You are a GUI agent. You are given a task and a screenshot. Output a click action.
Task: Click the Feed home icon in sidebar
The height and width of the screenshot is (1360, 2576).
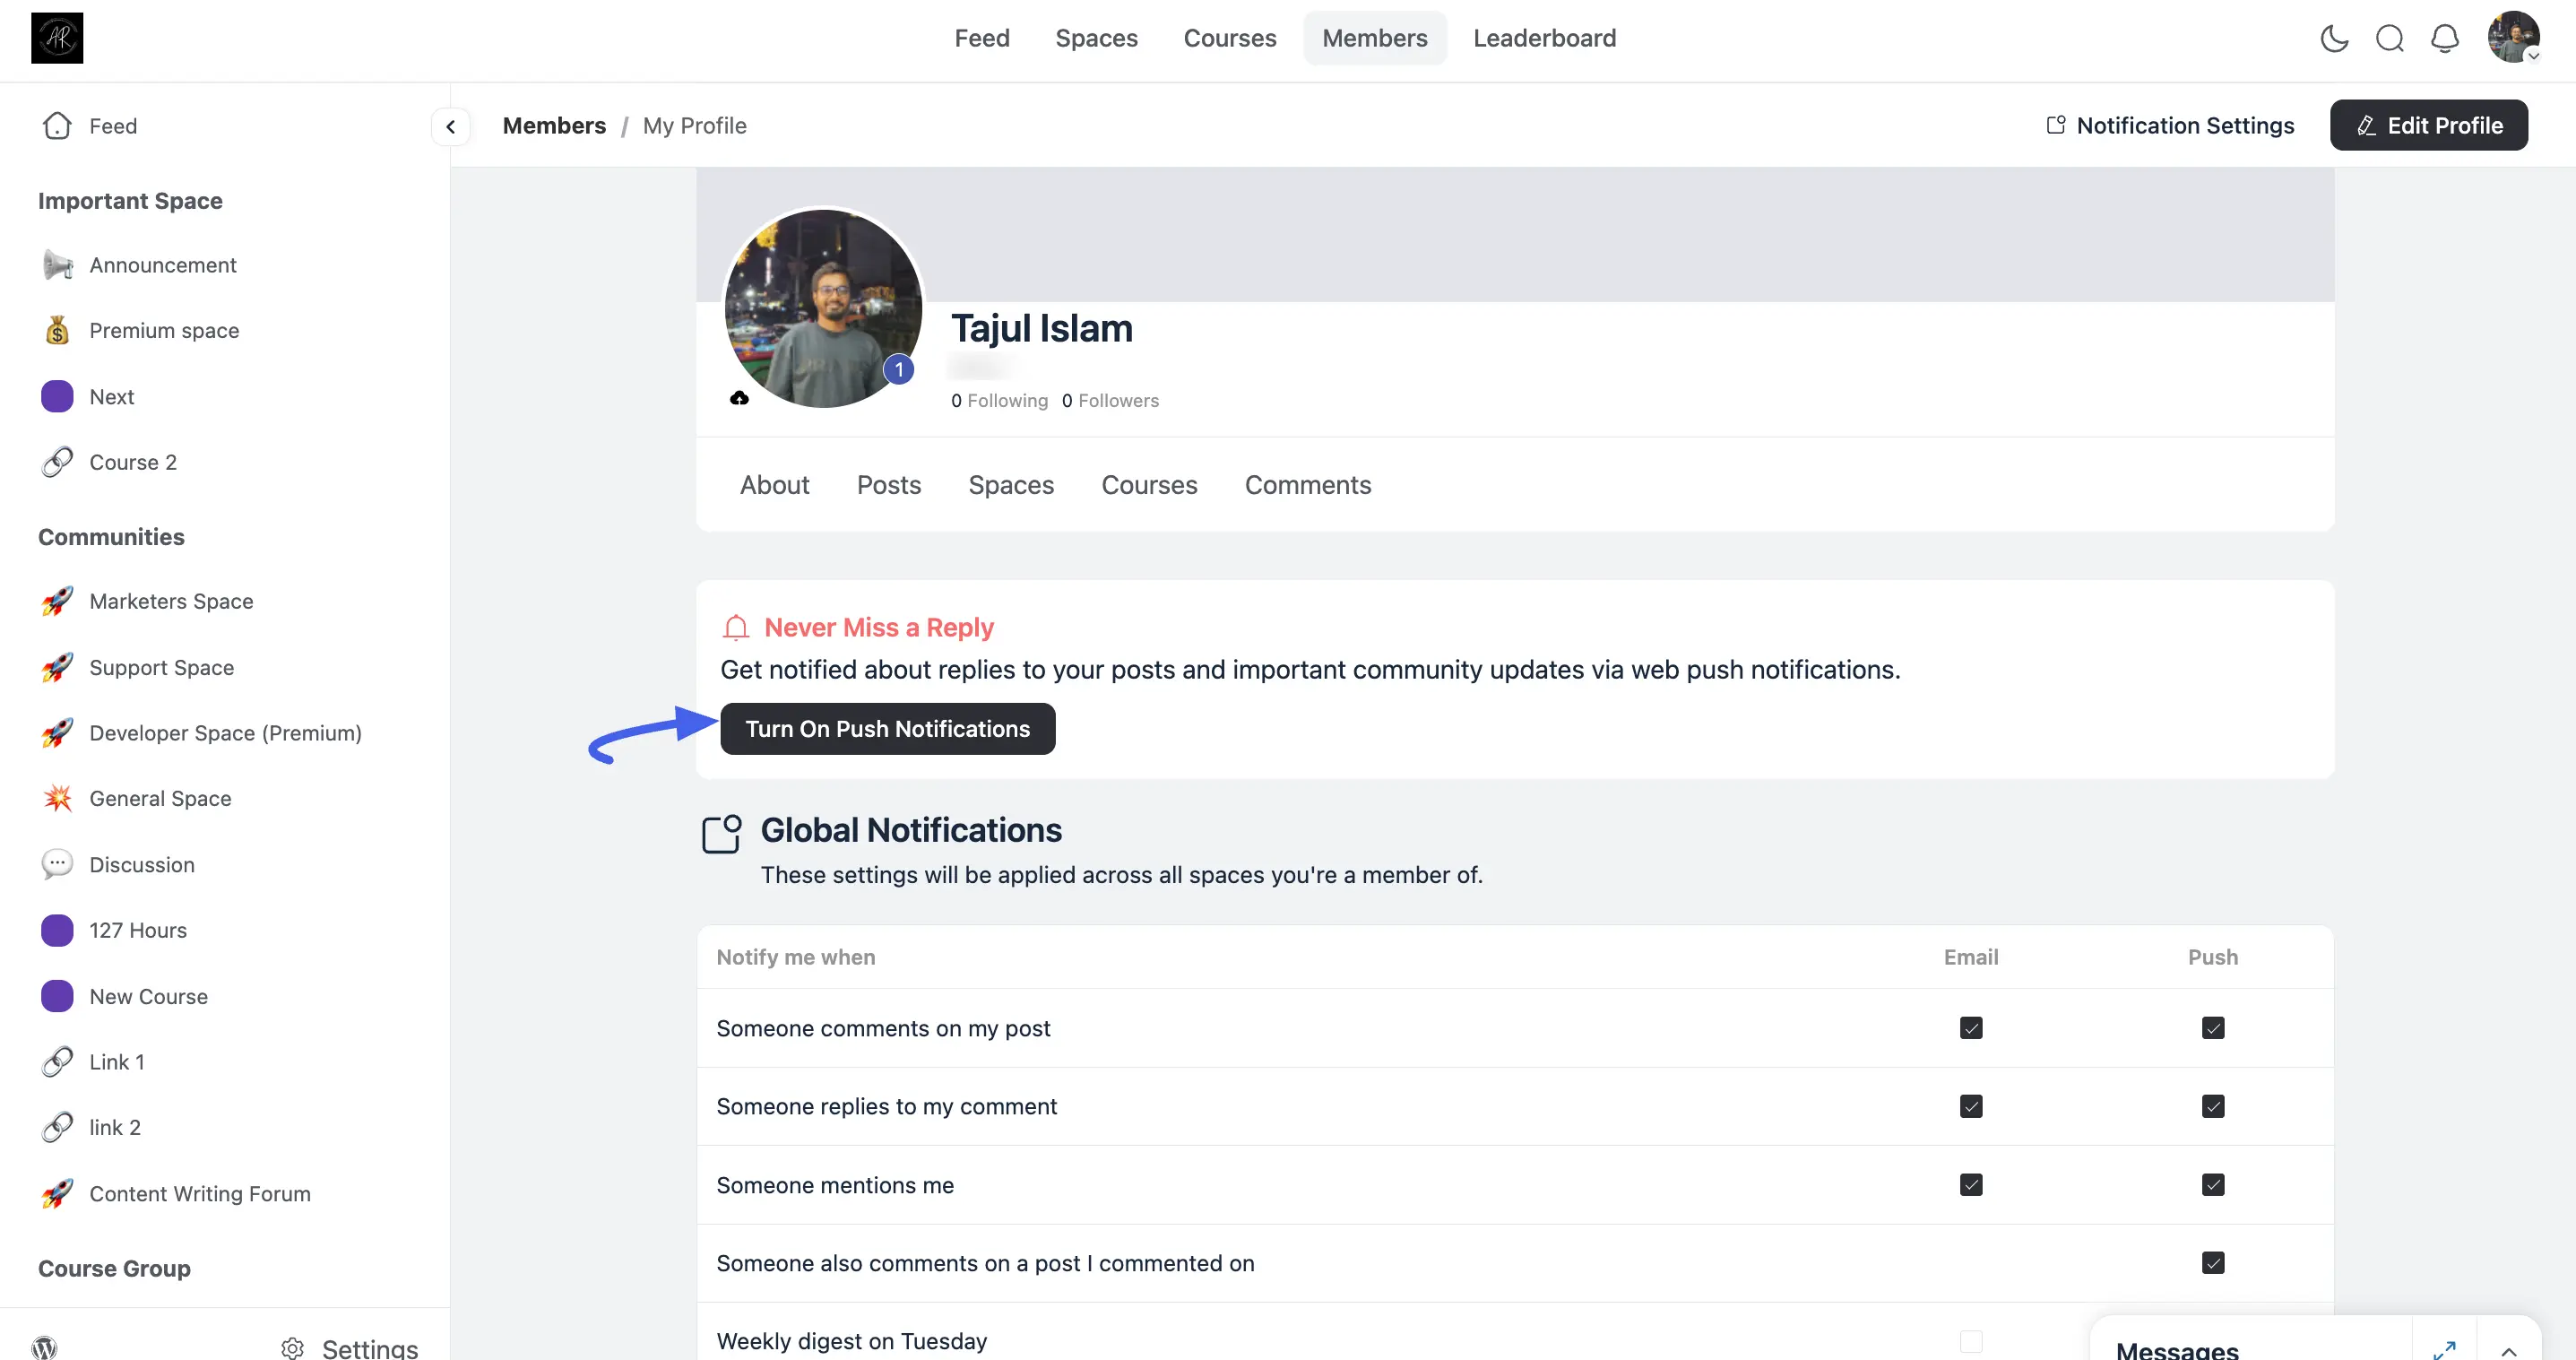coord(57,125)
